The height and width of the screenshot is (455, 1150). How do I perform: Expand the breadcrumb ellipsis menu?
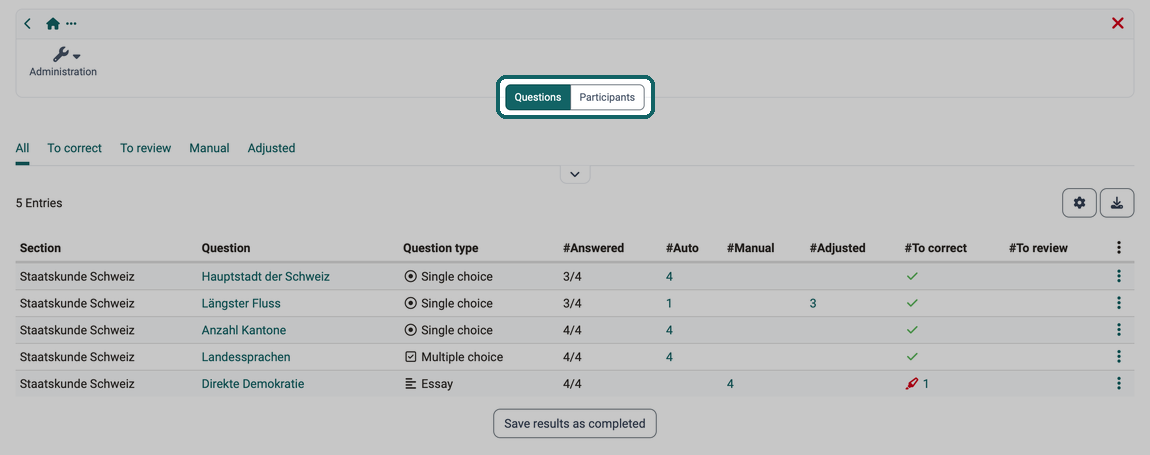tap(71, 23)
